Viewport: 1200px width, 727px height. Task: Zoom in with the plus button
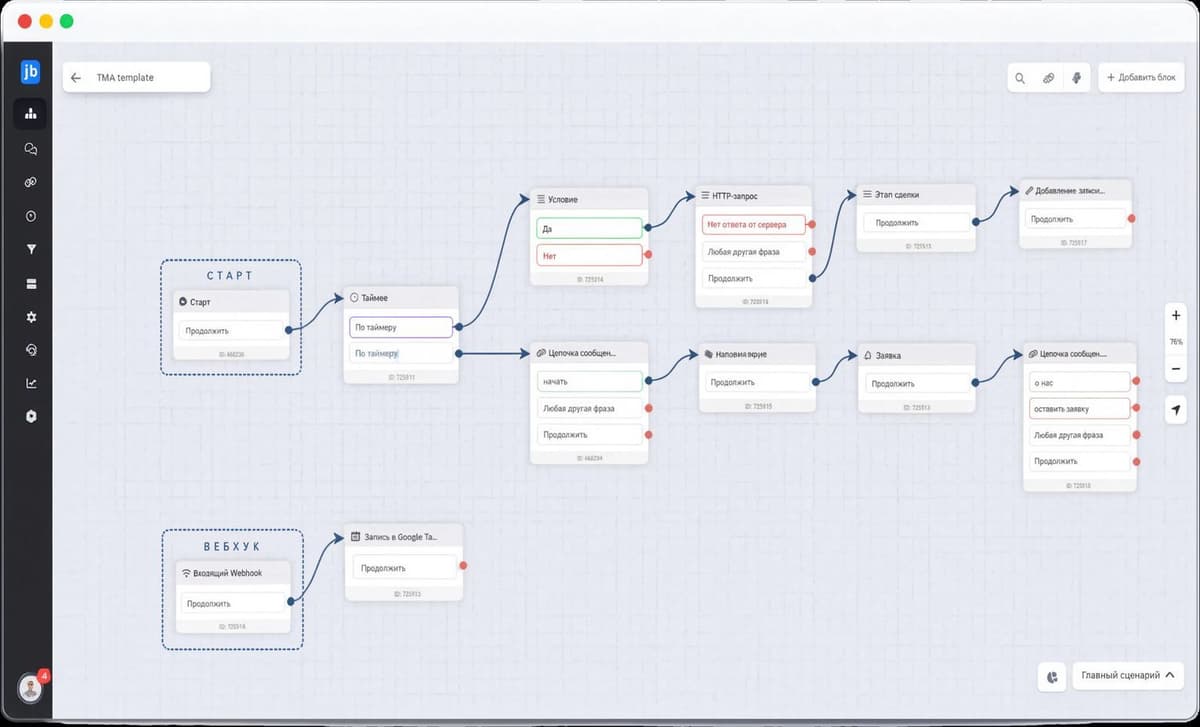point(1176,316)
